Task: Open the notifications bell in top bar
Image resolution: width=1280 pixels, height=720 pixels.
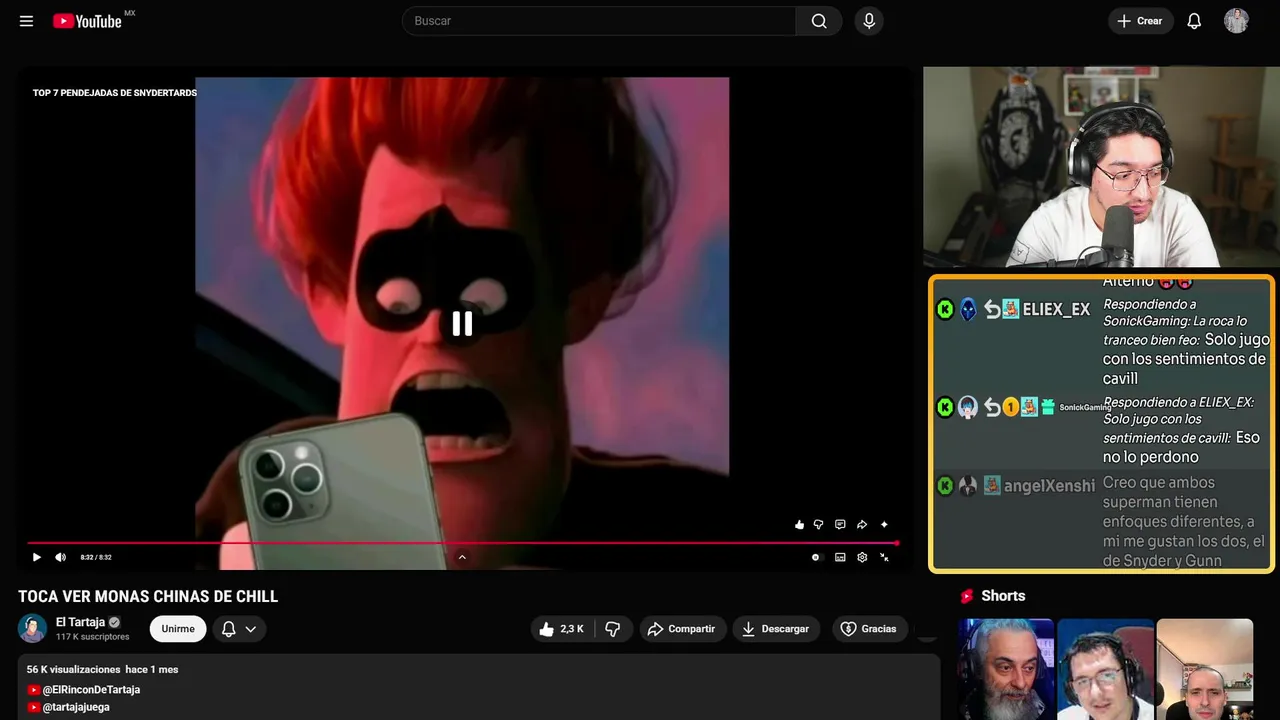Action: click(x=1194, y=21)
